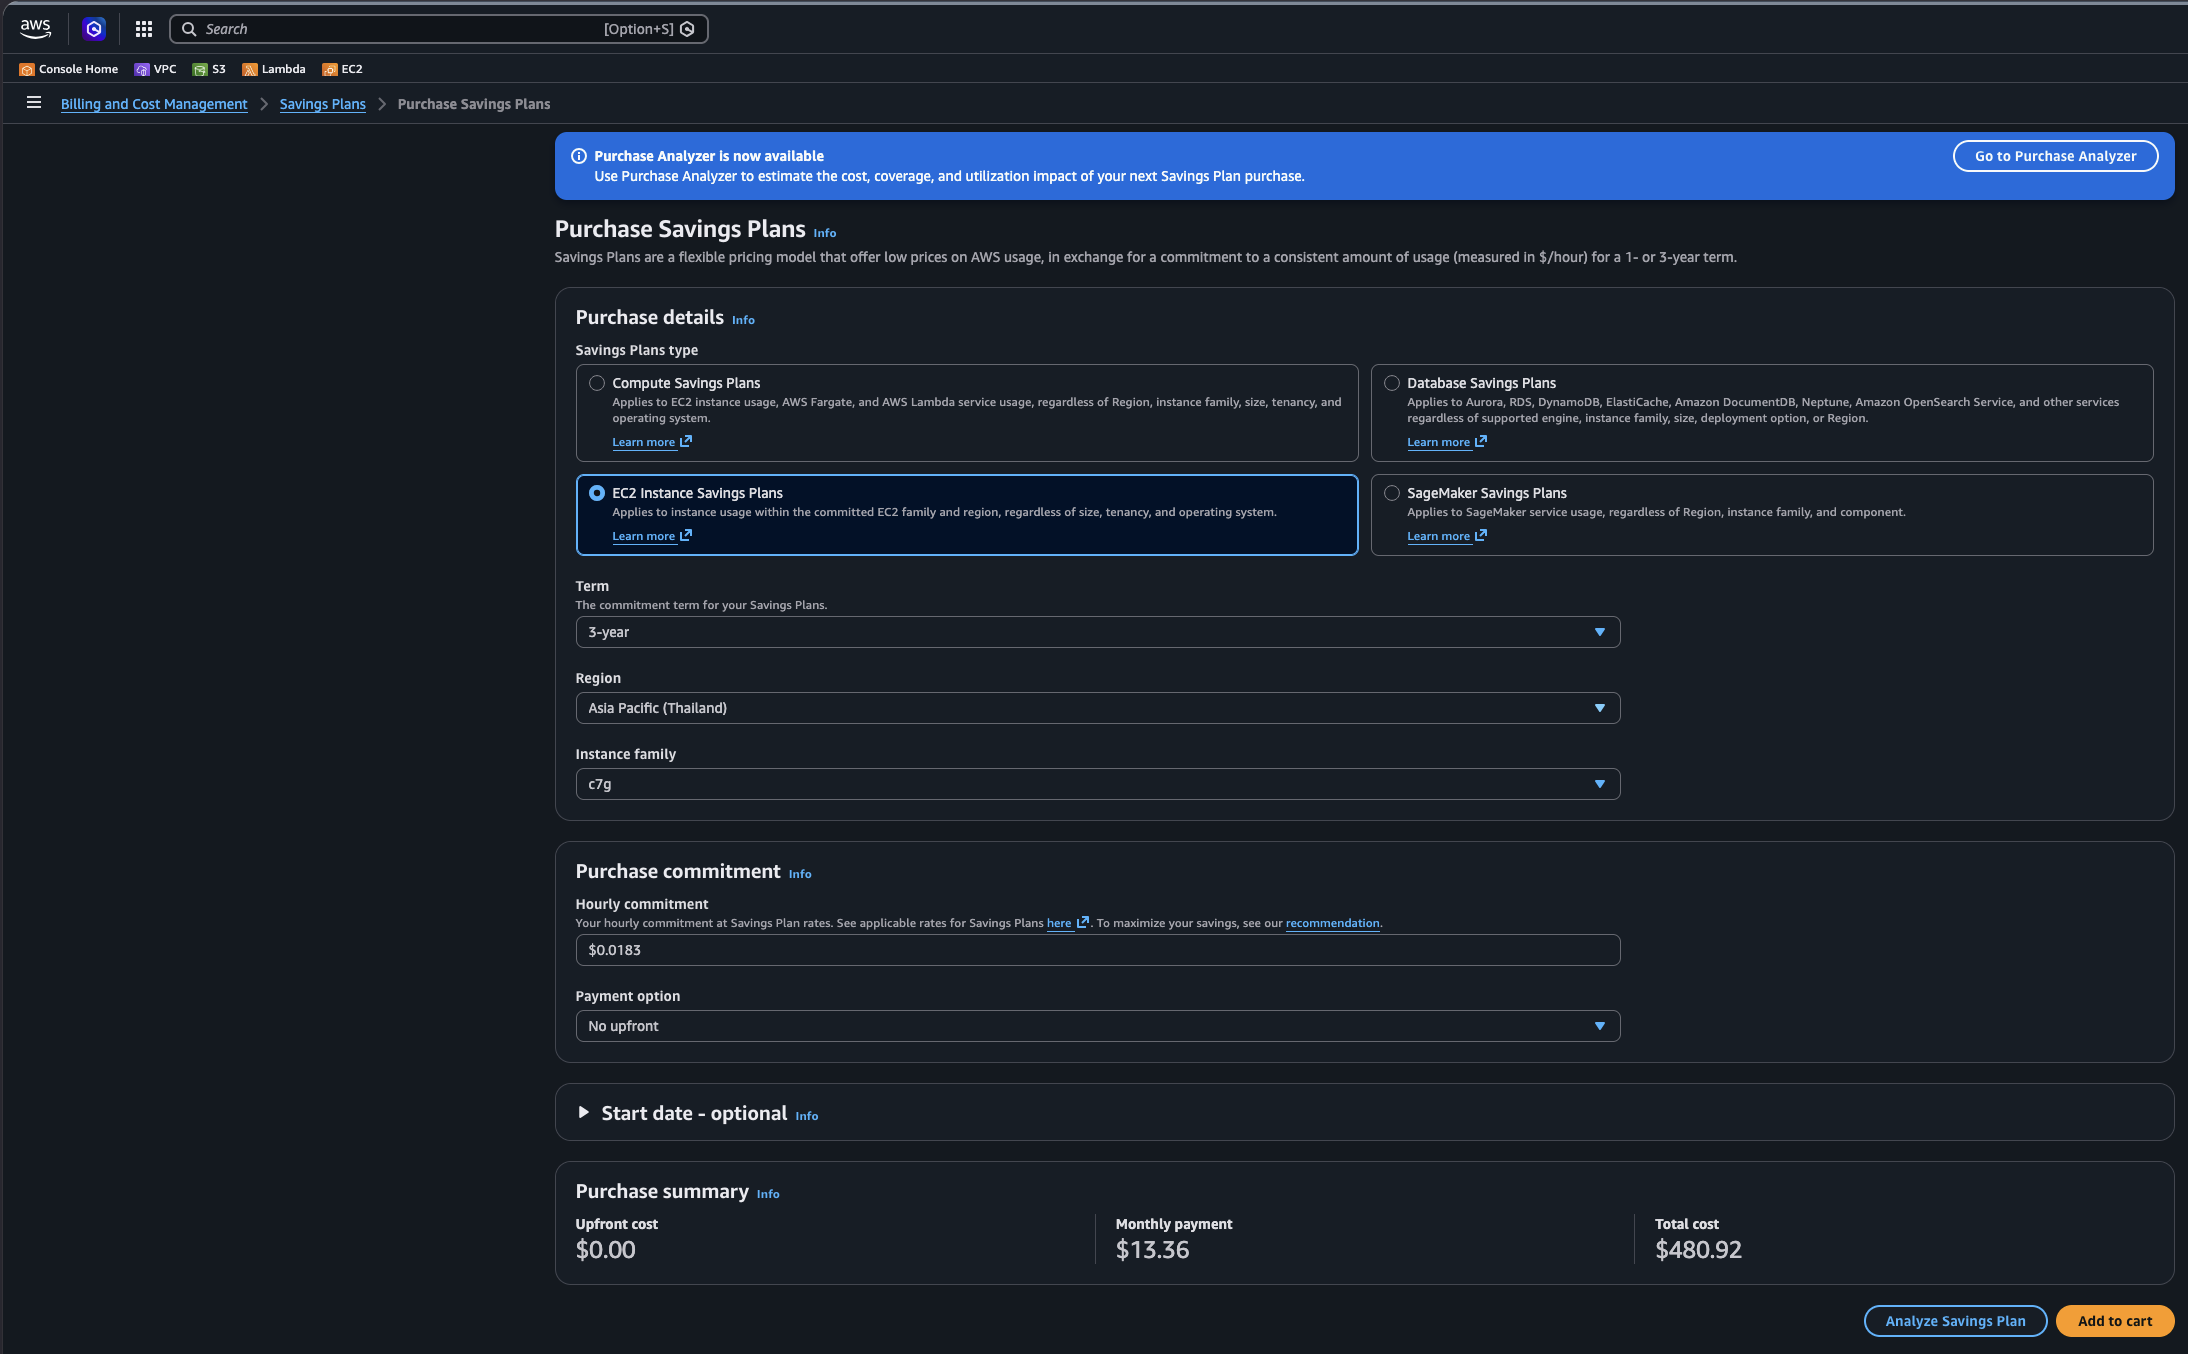
Task: Open the Region dropdown showing Asia Pacific (Thailand)
Action: [x=1098, y=708]
